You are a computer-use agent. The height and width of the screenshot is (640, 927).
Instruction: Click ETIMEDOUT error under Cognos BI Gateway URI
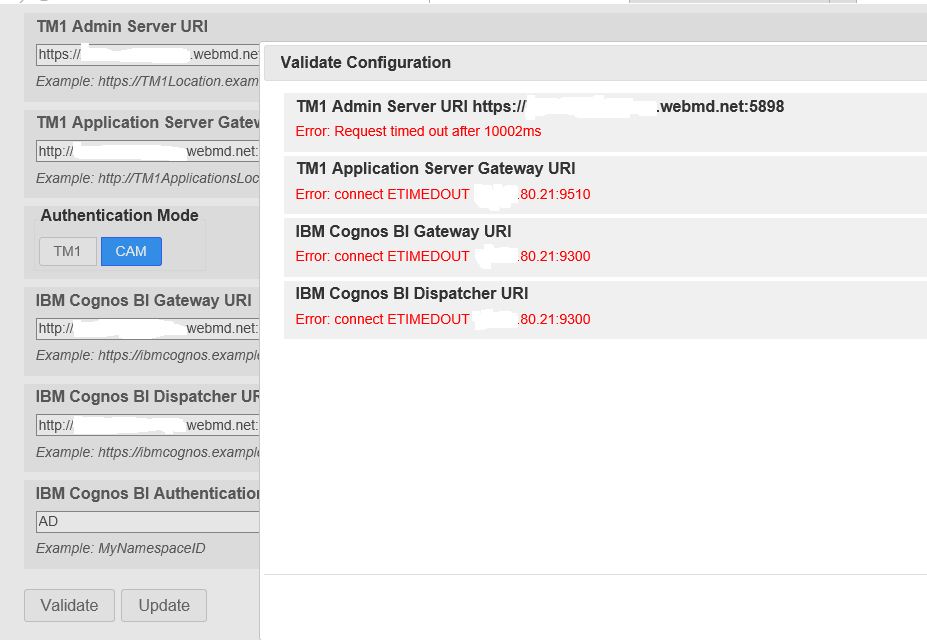pos(443,256)
